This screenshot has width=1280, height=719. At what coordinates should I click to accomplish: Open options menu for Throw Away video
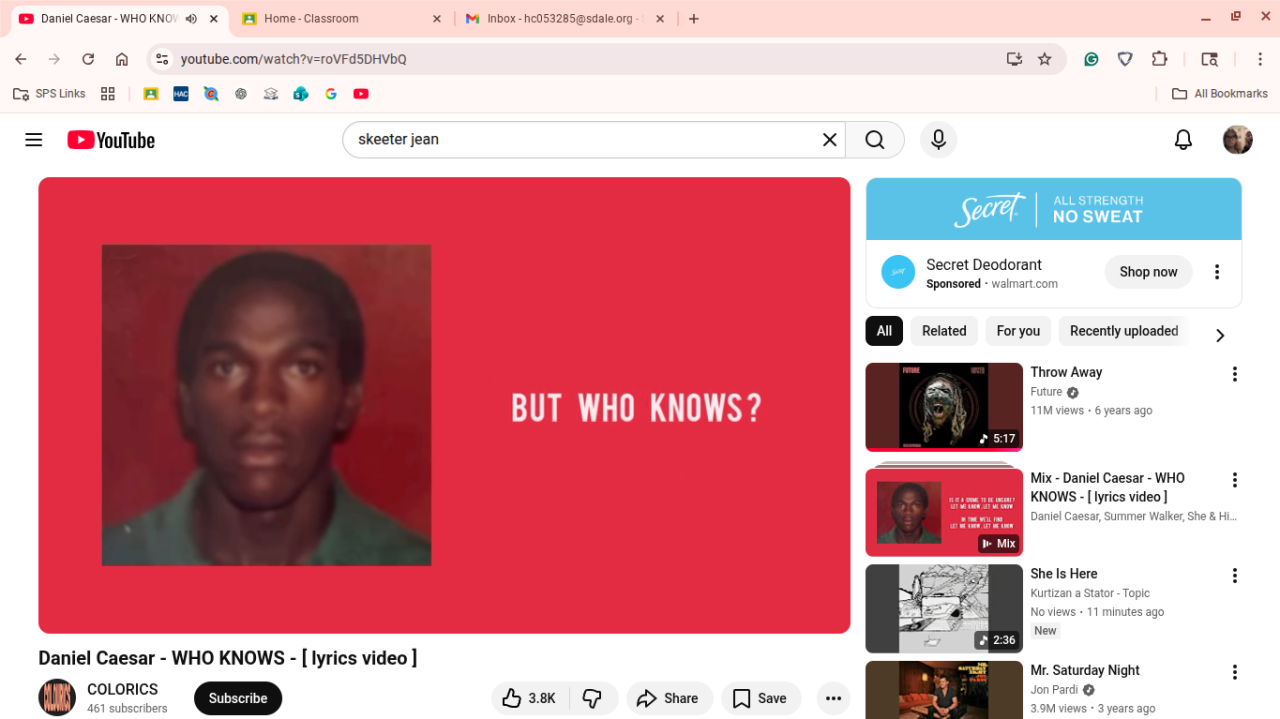coord(1234,374)
